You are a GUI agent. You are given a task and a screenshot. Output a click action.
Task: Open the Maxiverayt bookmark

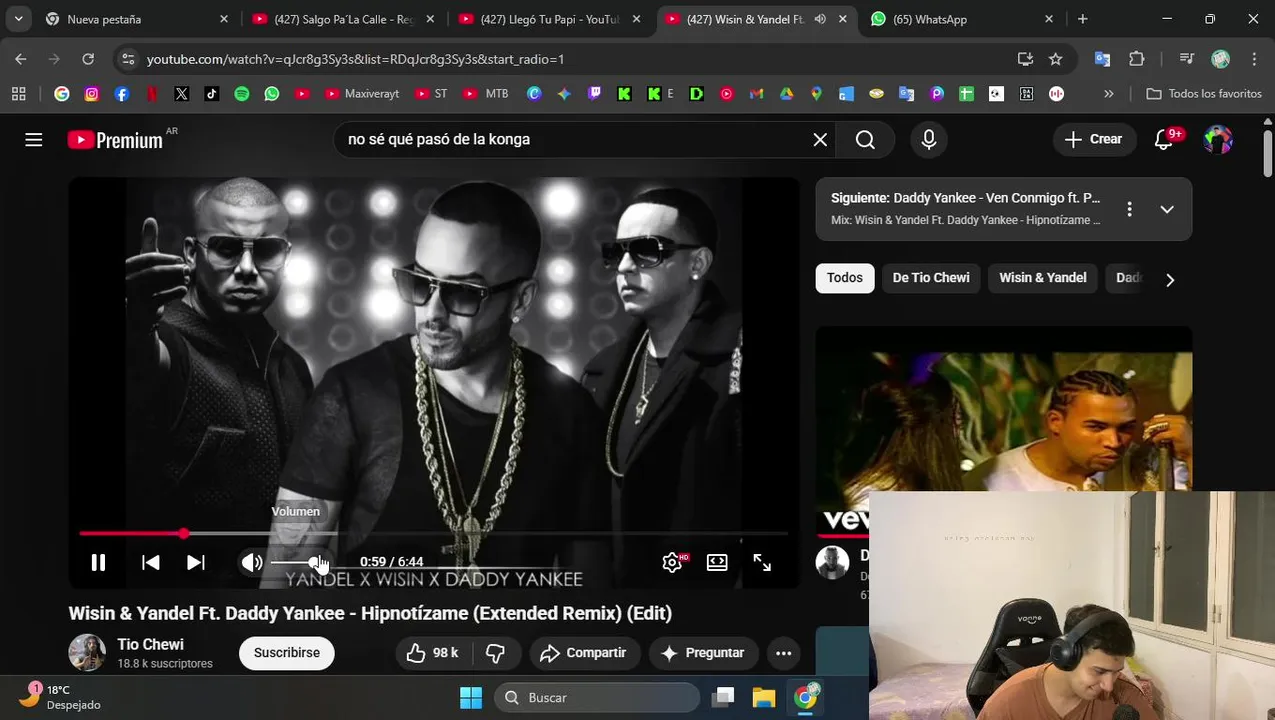click(x=361, y=94)
